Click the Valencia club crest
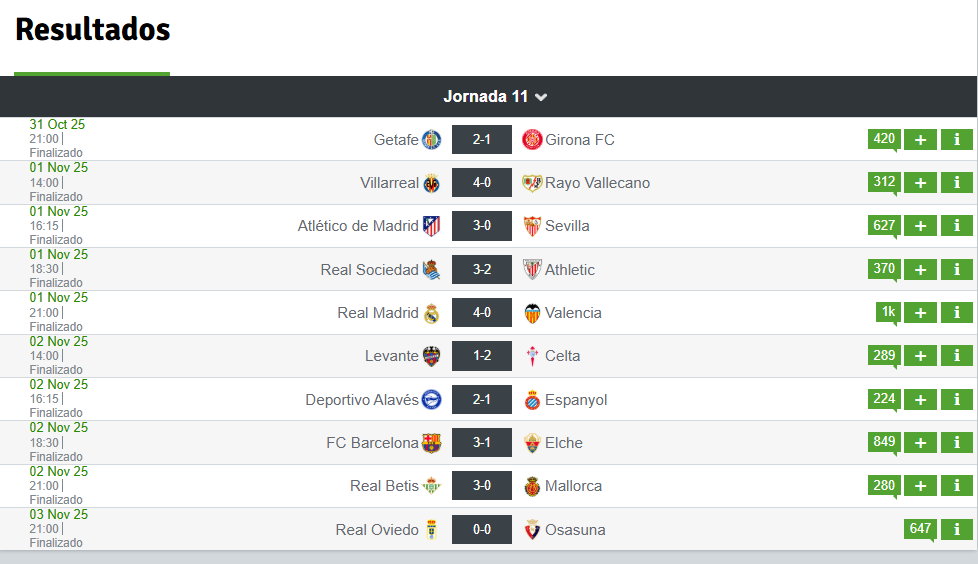The image size is (978, 564). click(x=532, y=313)
